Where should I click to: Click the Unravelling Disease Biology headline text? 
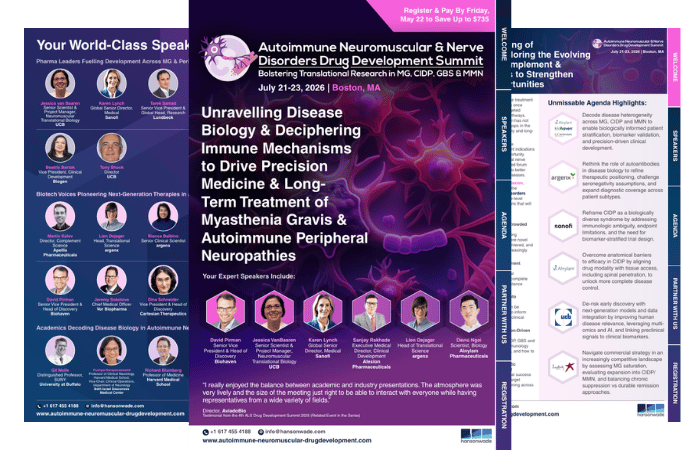pyautogui.click(x=284, y=184)
